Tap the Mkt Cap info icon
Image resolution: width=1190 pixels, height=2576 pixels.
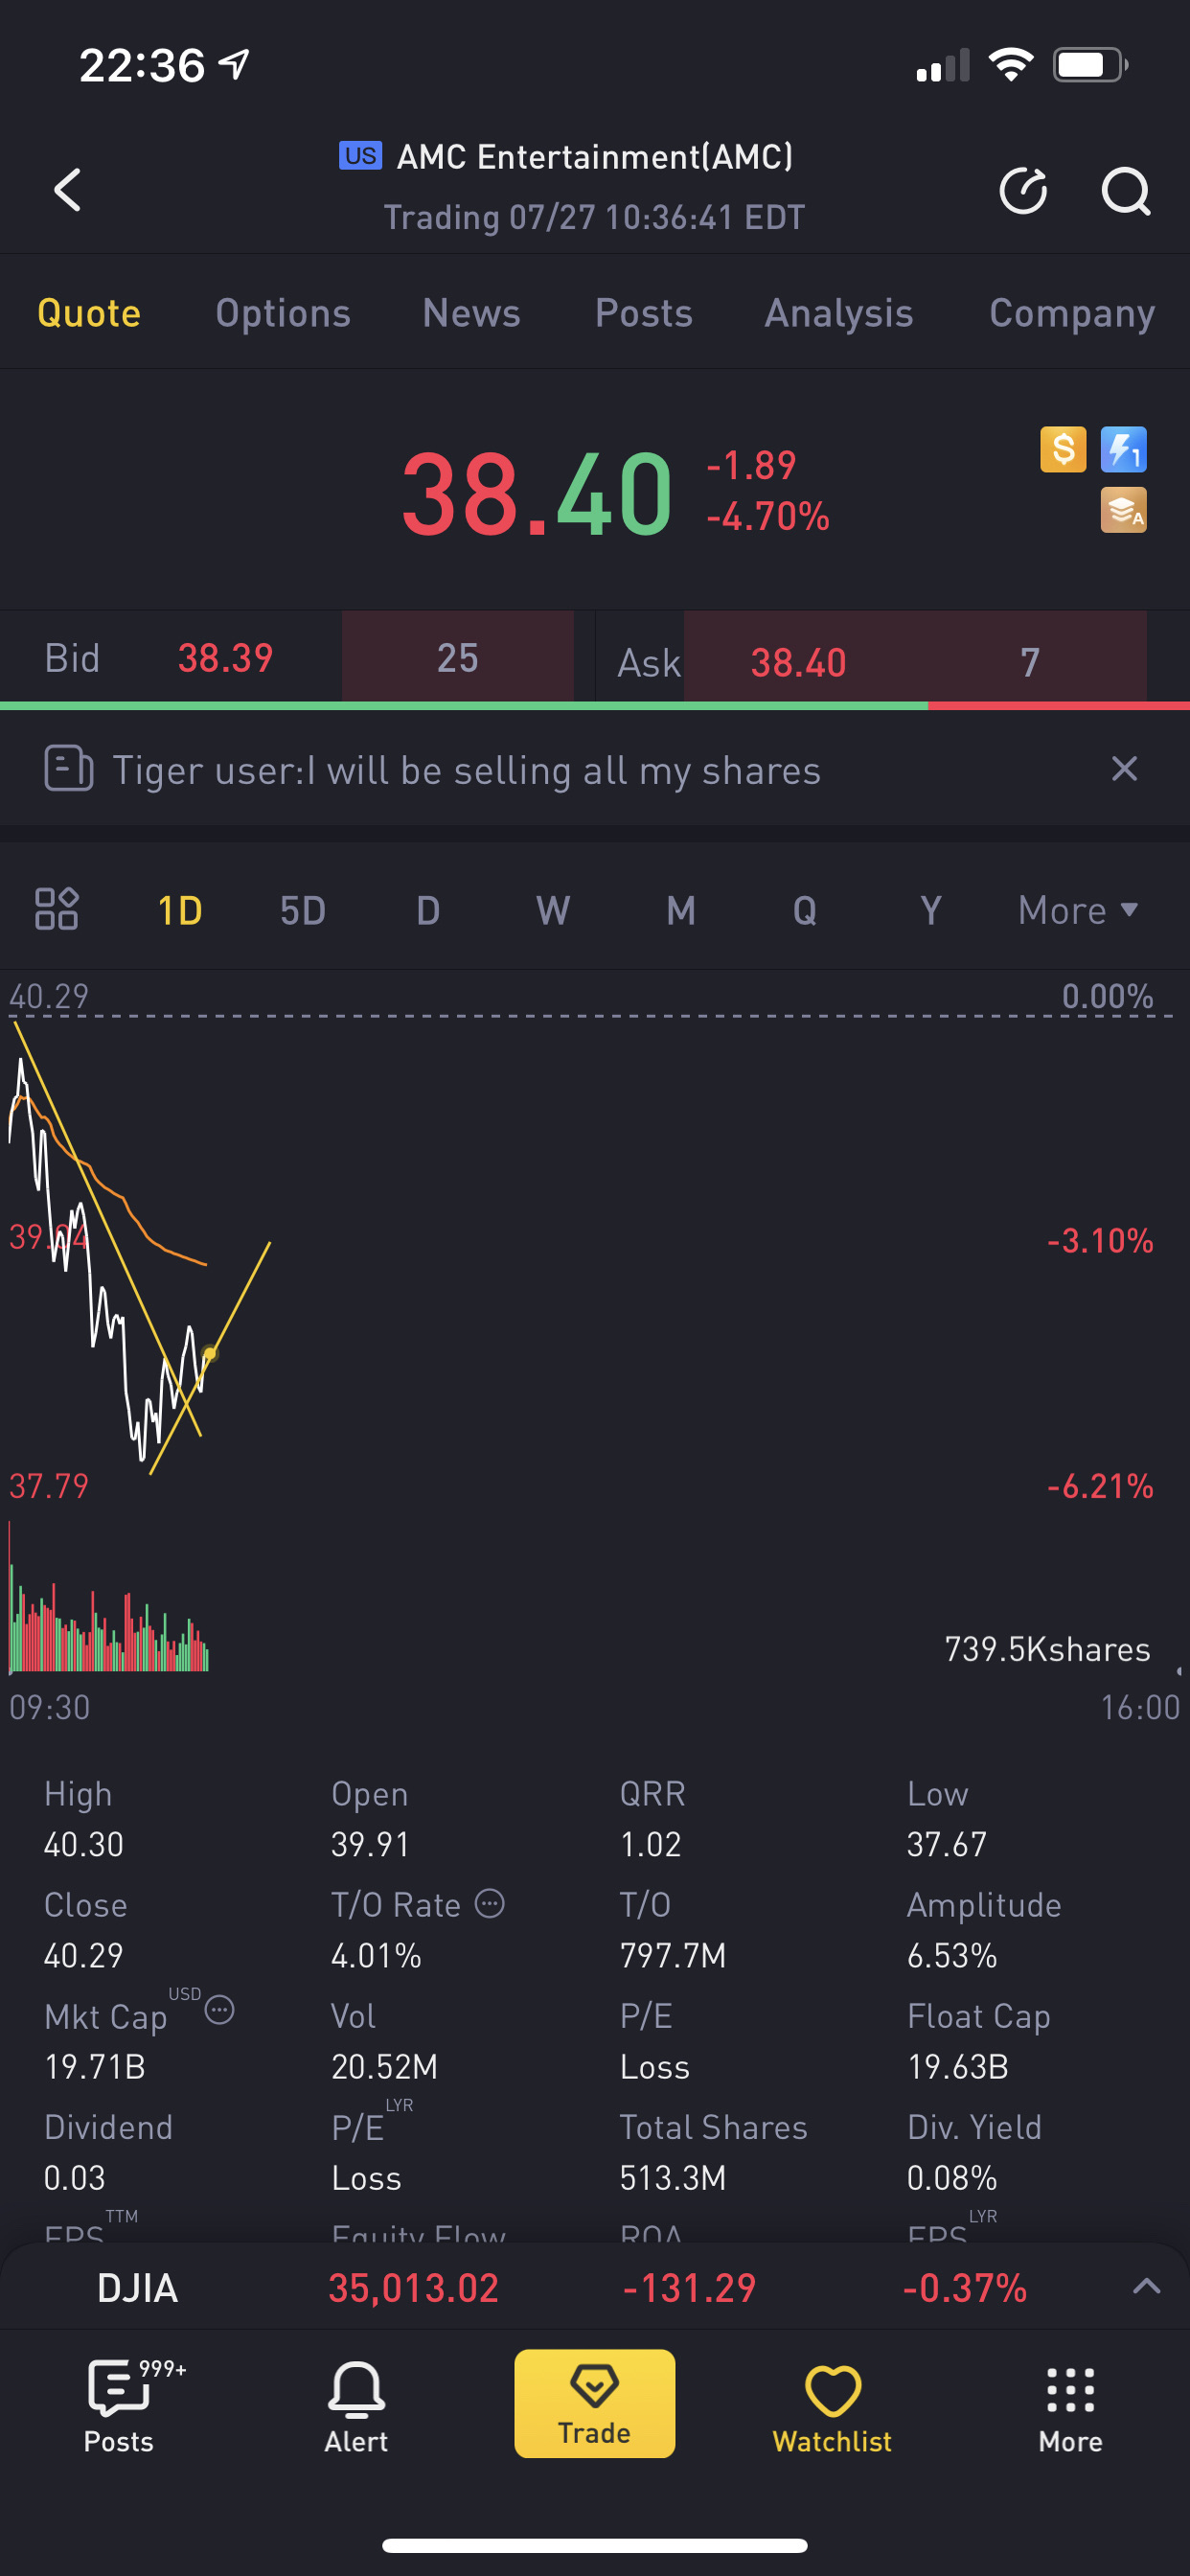pos(219,2010)
